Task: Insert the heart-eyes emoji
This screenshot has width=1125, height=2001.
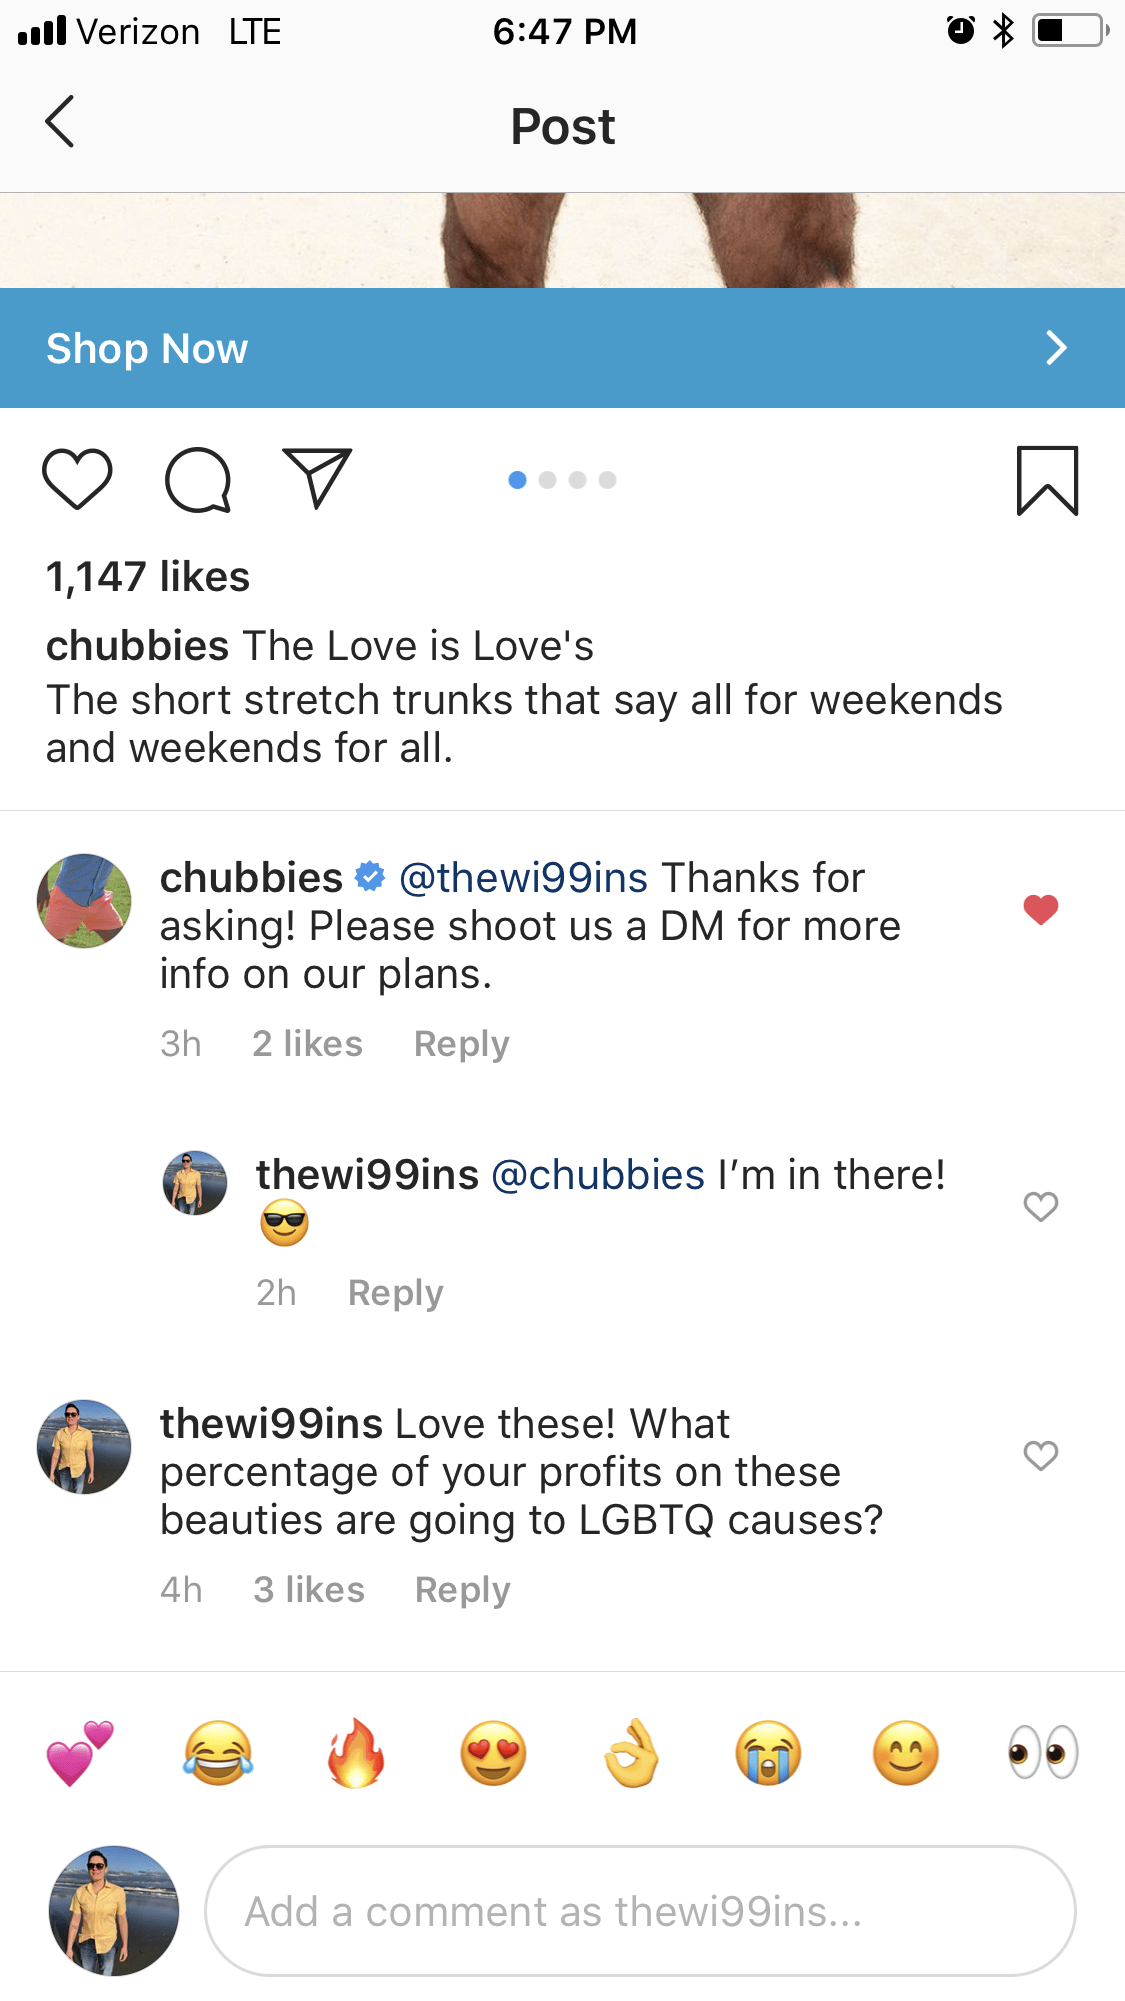Action: coord(493,1754)
